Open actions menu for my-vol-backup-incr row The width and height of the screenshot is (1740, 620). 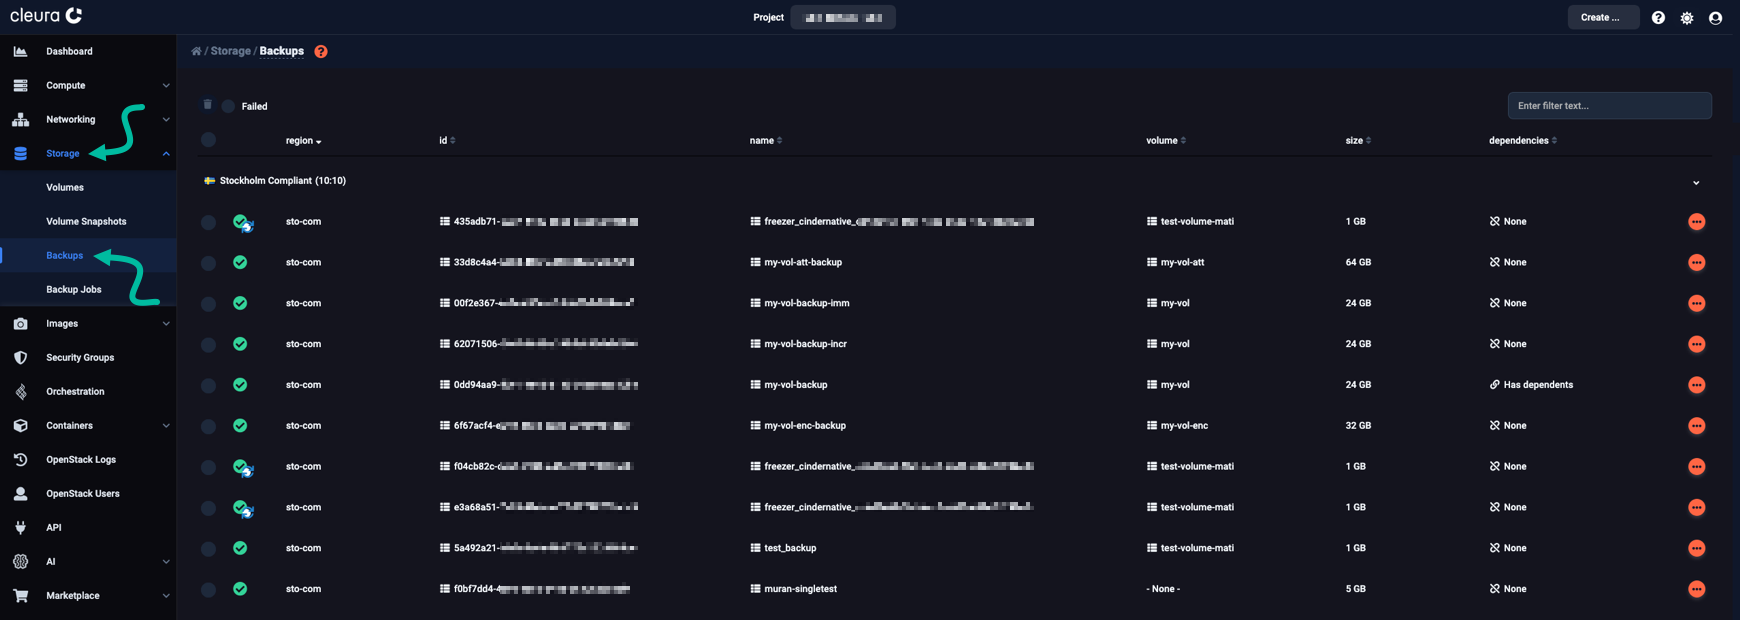pyautogui.click(x=1696, y=344)
